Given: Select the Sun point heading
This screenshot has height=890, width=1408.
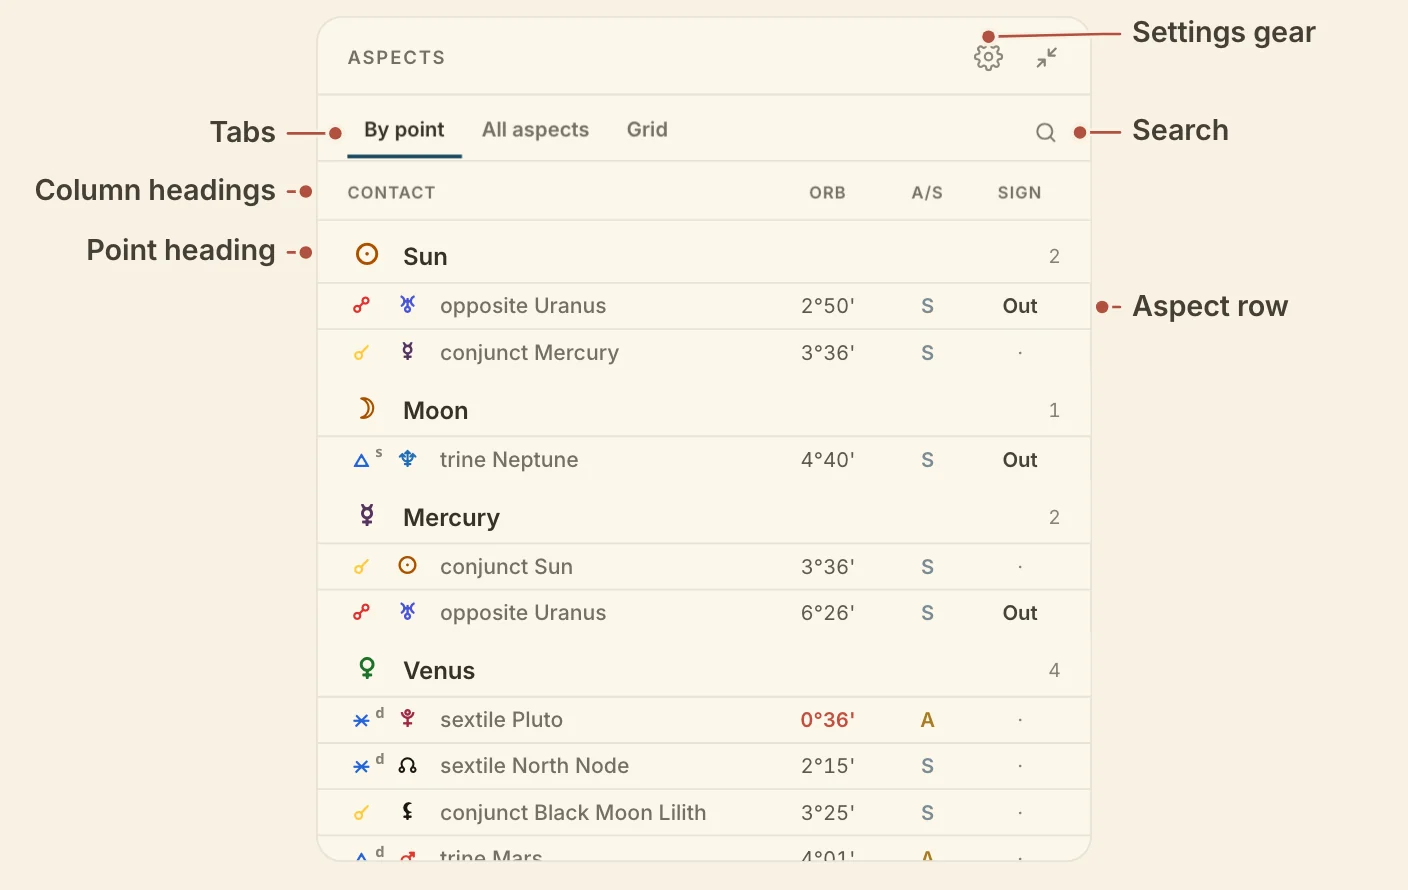Looking at the screenshot, I should [704, 256].
